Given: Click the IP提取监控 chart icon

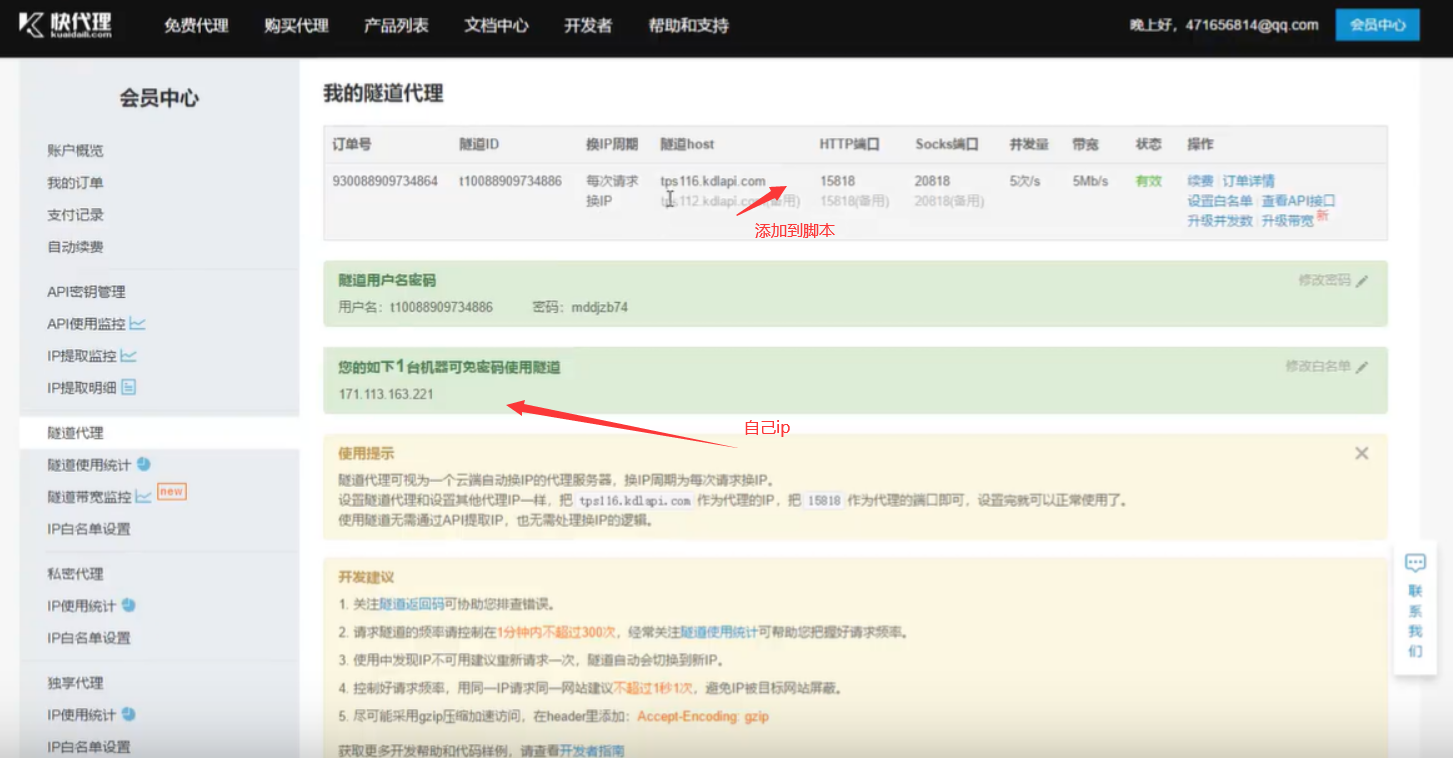Looking at the screenshot, I should 129,356.
